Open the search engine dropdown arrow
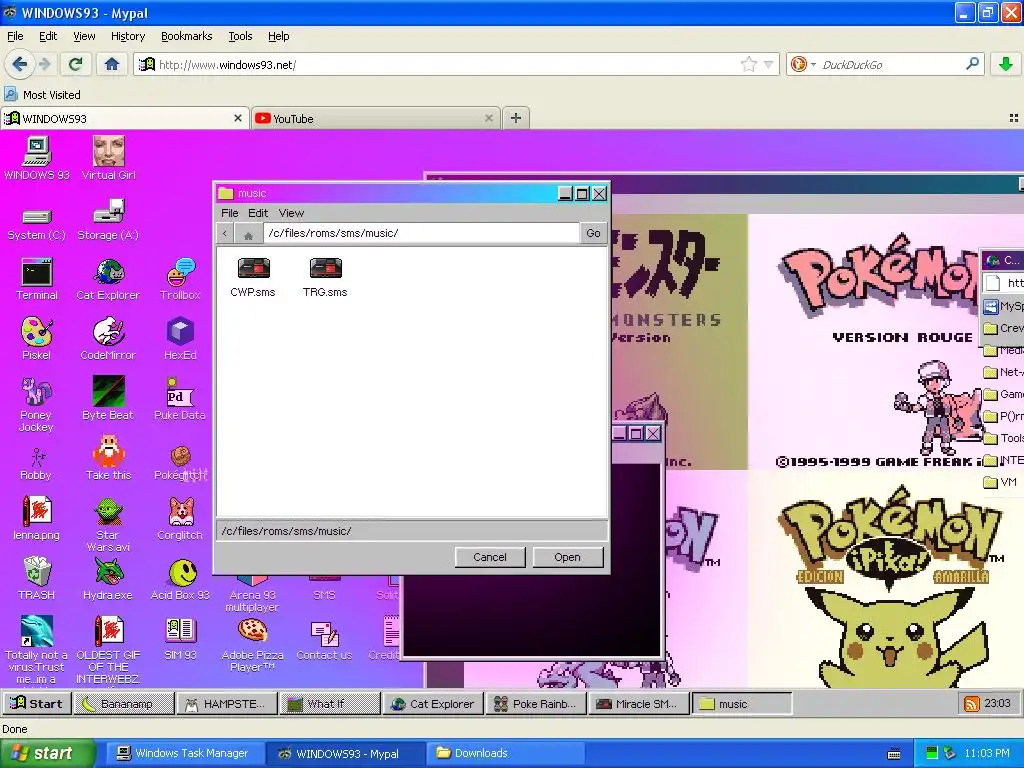This screenshot has height=768, width=1024. pyautogui.click(x=813, y=65)
